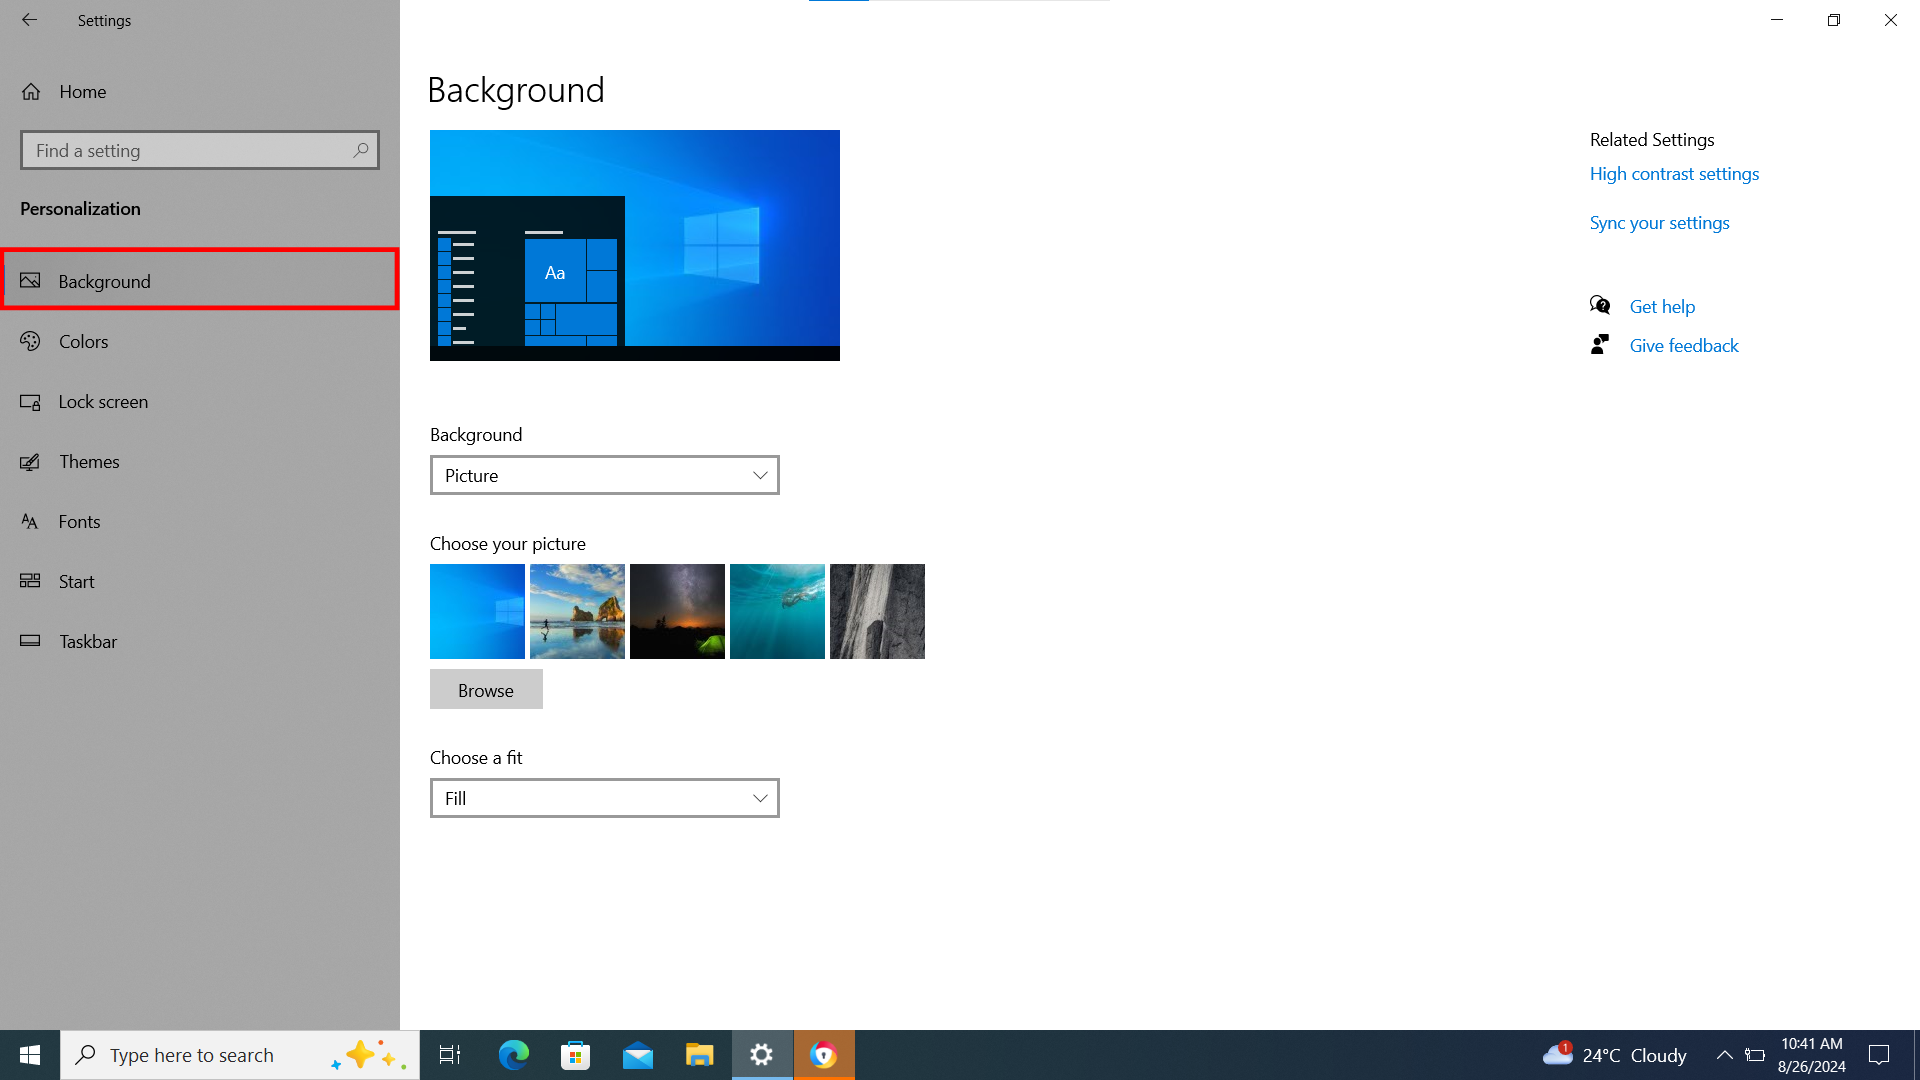Open the Home settings page

click(x=82, y=91)
